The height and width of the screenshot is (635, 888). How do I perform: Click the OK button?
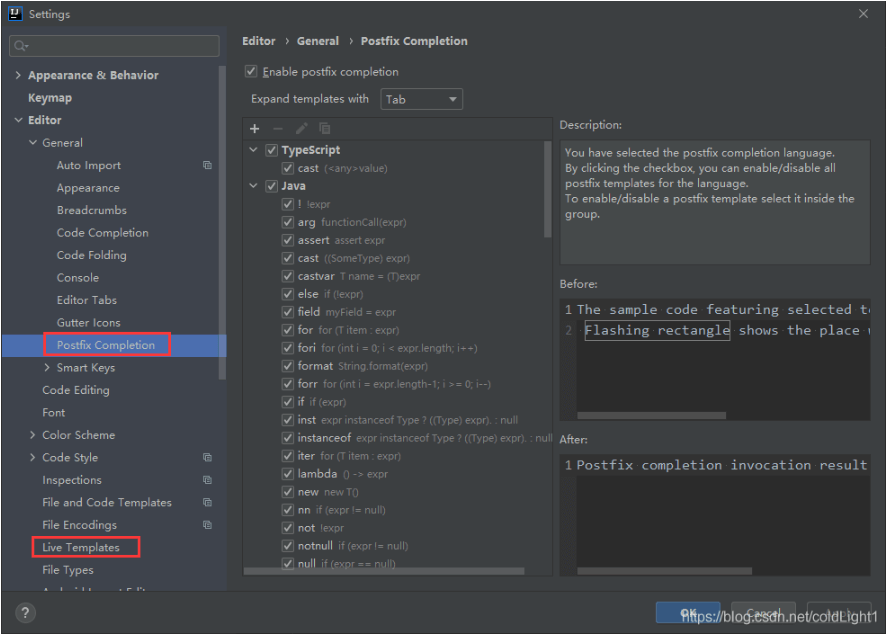click(688, 612)
